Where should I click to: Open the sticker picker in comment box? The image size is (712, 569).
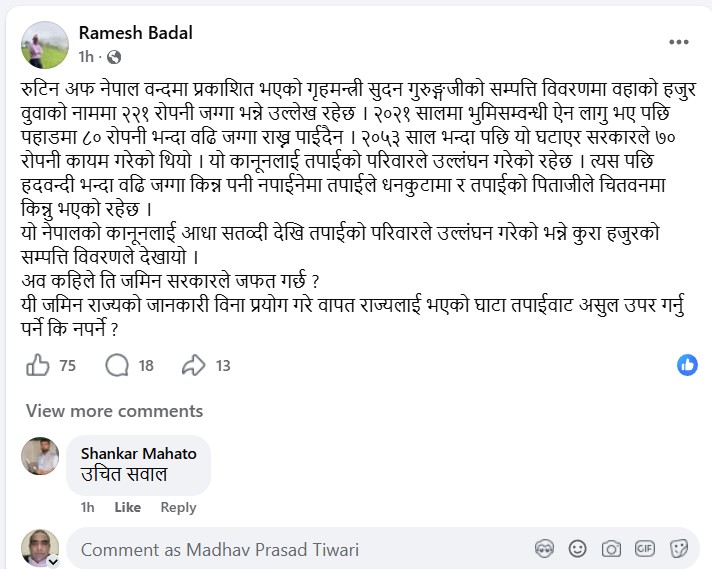(677, 549)
